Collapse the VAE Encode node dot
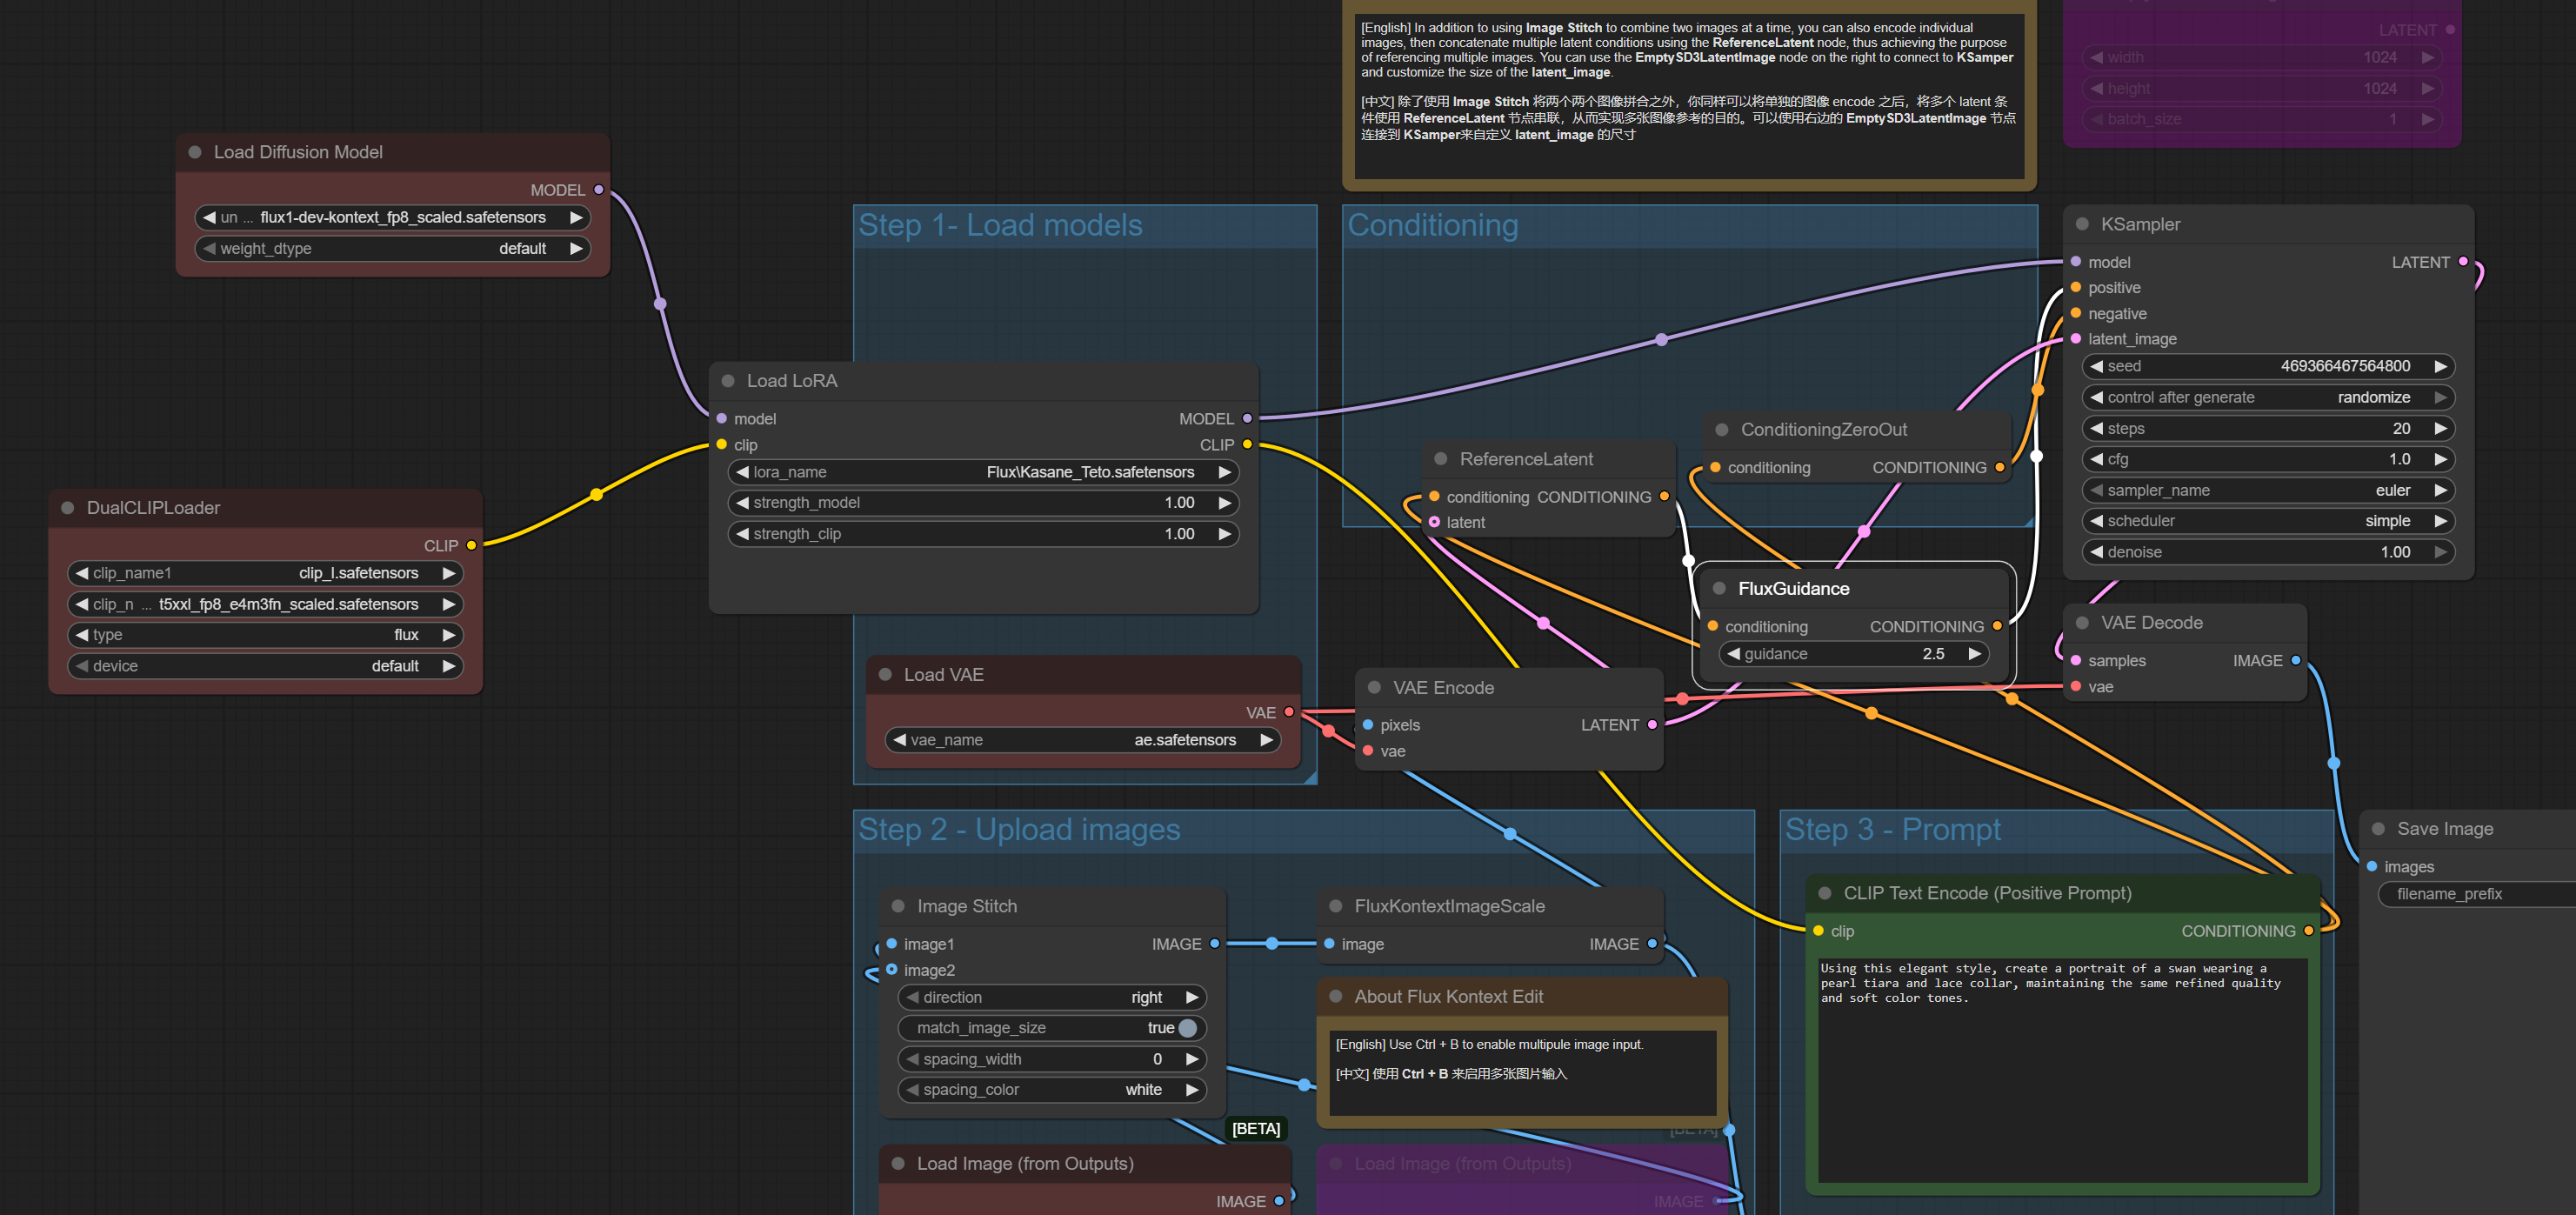 click(1374, 688)
